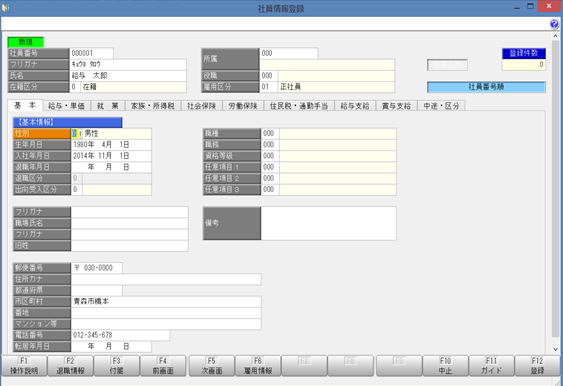Click the 社員番号順 button
The width and height of the screenshot is (563, 386).
click(x=486, y=87)
